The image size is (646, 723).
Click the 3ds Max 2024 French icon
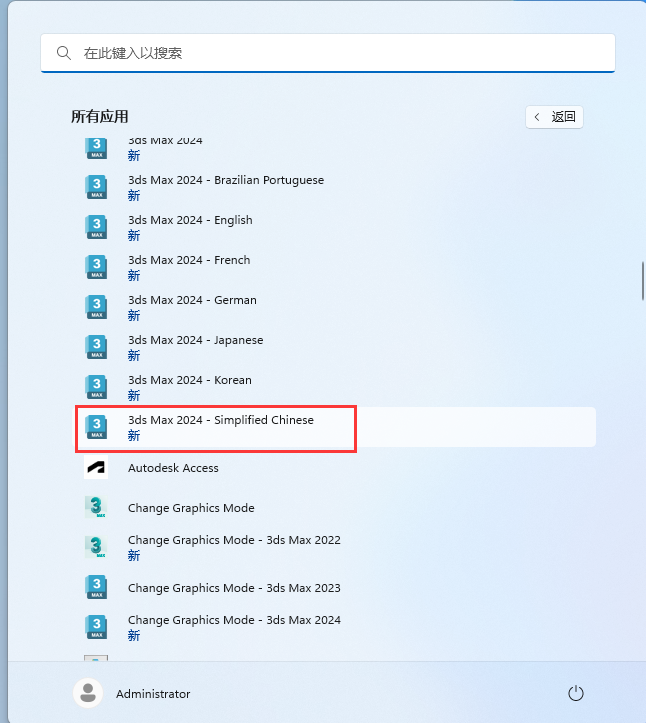(x=96, y=267)
